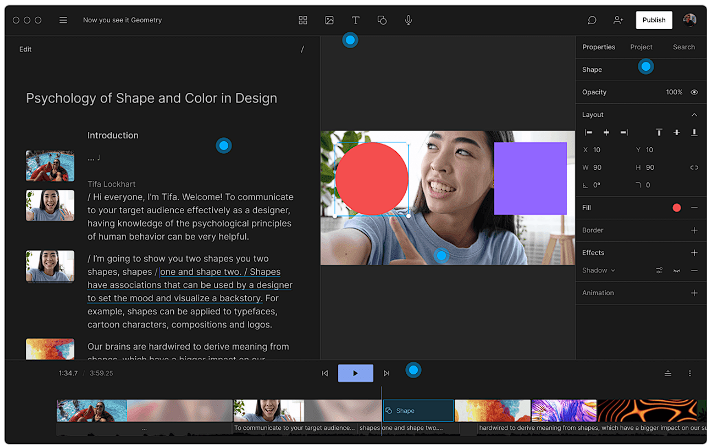Open Shadow settings sliders icon
This screenshot has width=711, height=448.
click(659, 270)
